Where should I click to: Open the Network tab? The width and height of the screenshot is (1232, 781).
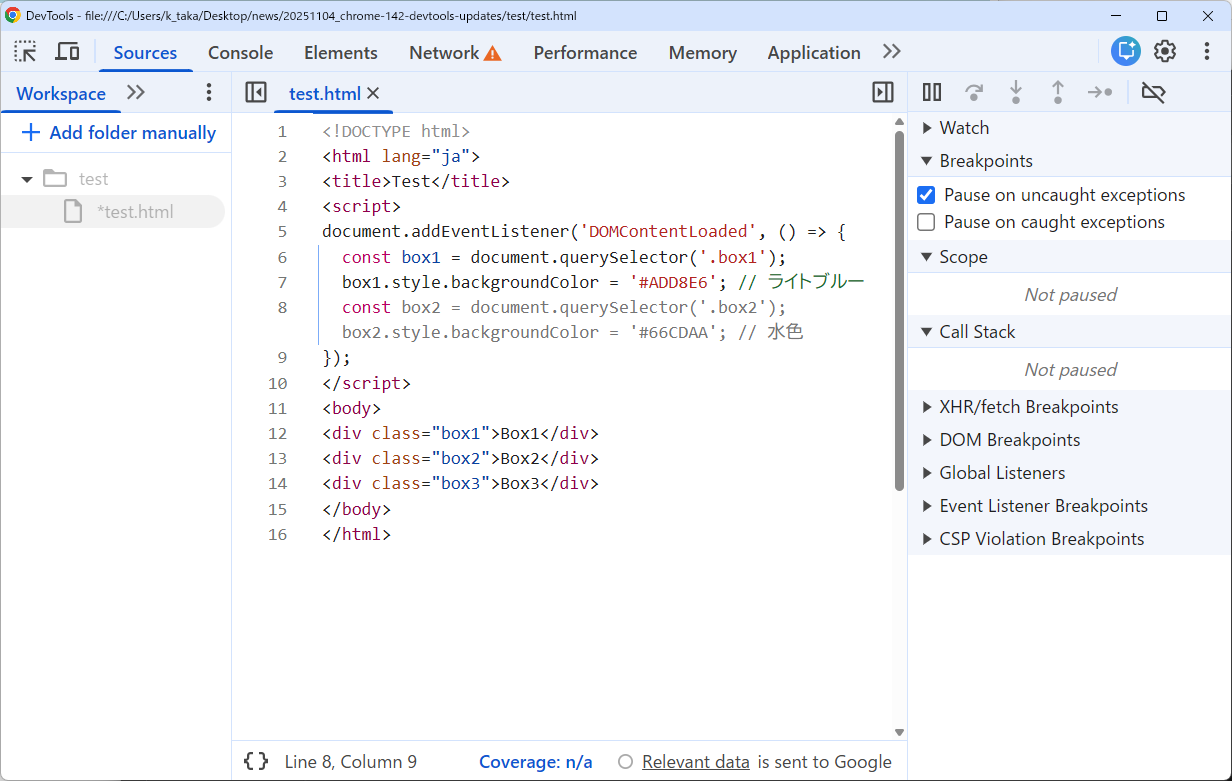[x=444, y=53]
